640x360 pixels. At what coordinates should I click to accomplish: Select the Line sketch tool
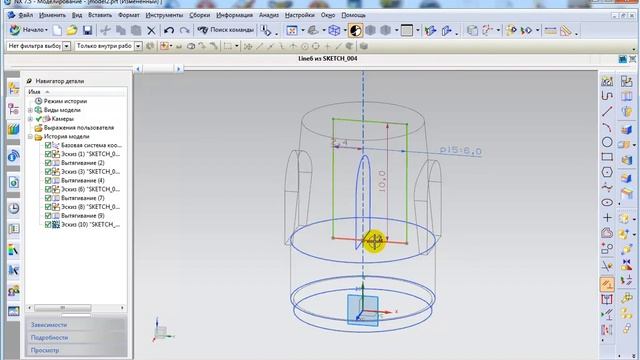[607, 111]
